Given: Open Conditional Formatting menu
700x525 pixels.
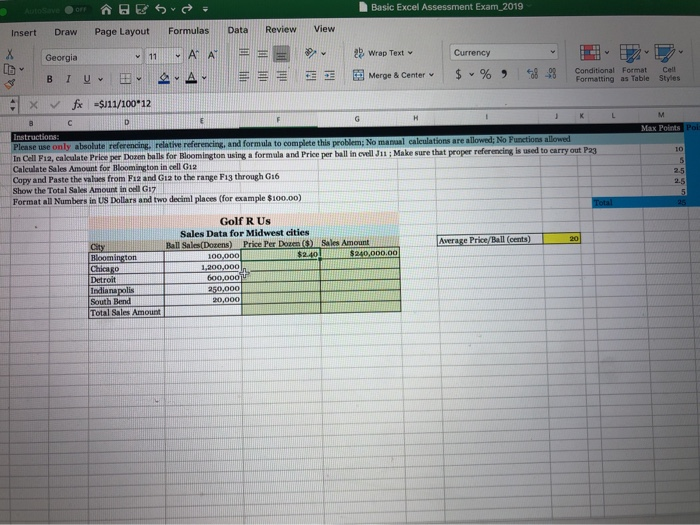Looking at the screenshot, I should pos(594,63).
